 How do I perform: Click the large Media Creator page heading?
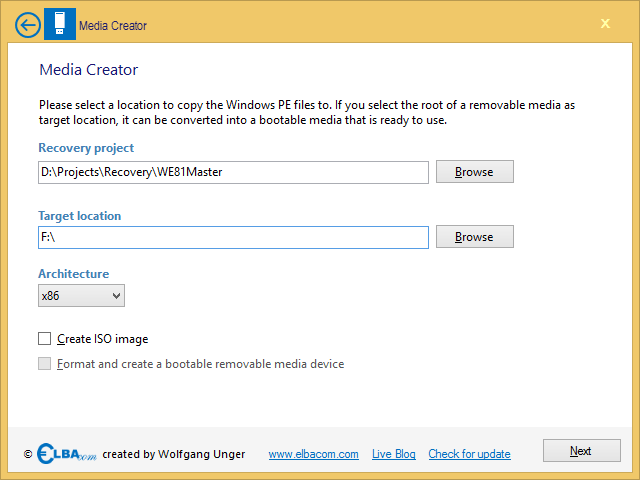coord(89,70)
